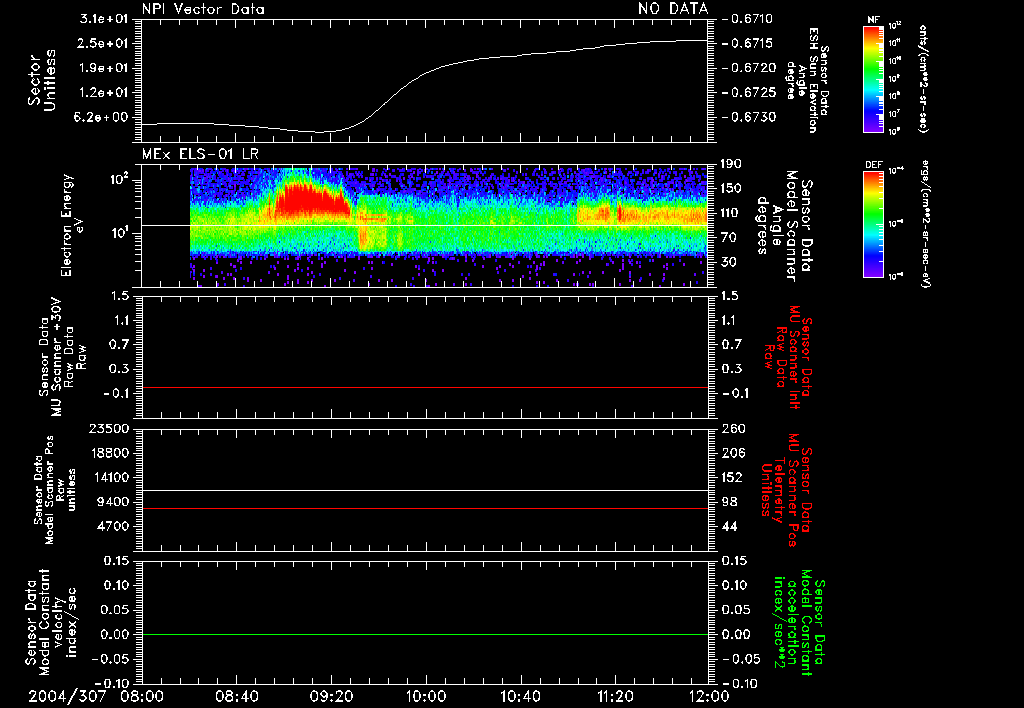Click the '98' telemetry tick value

pos(729,502)
